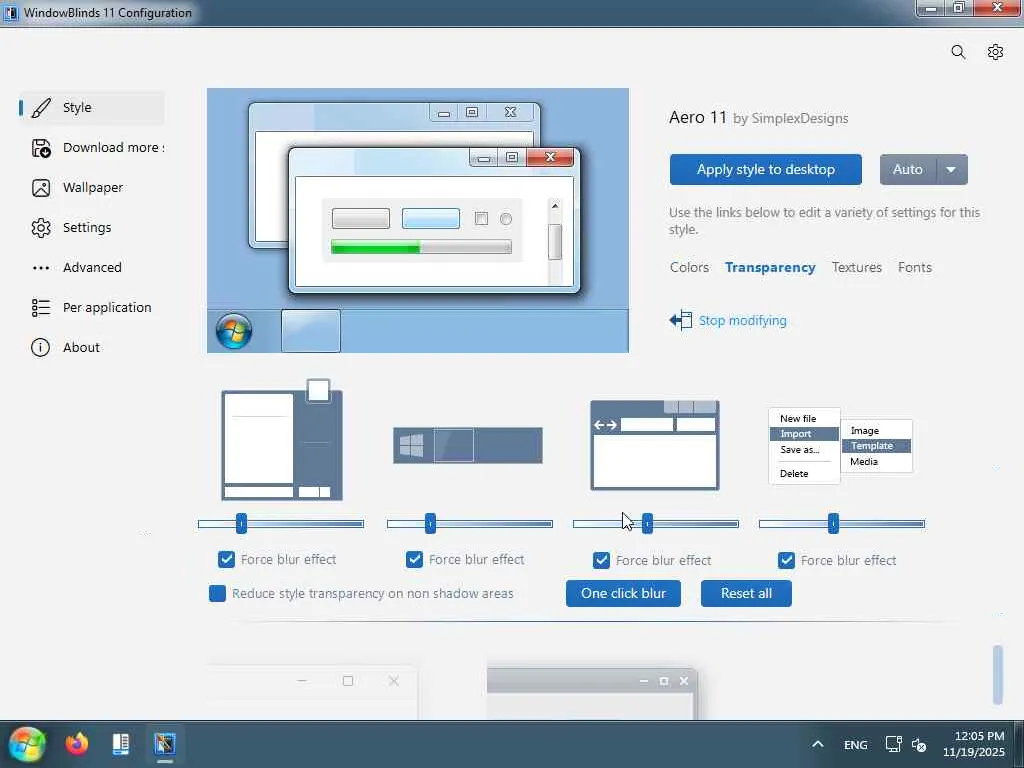Screen dimensions: 1024x768
Task: Click the ENG language indicator
Action: 856,745
